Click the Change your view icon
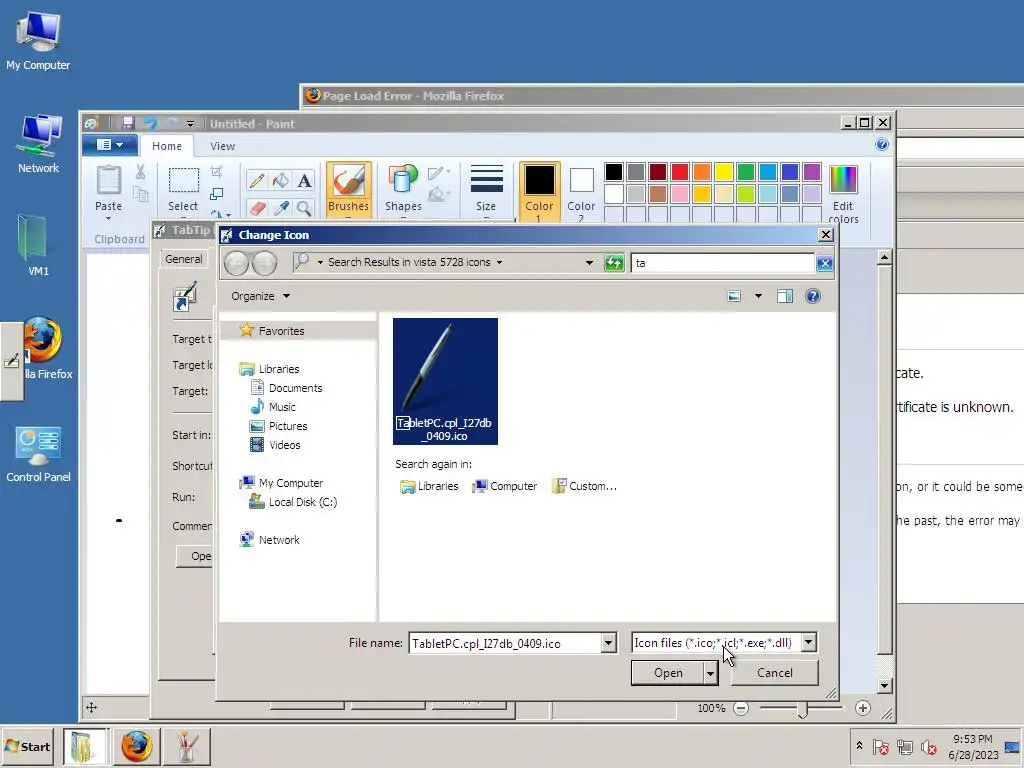This screenshot has height=768, width=1024. [734, 296]
